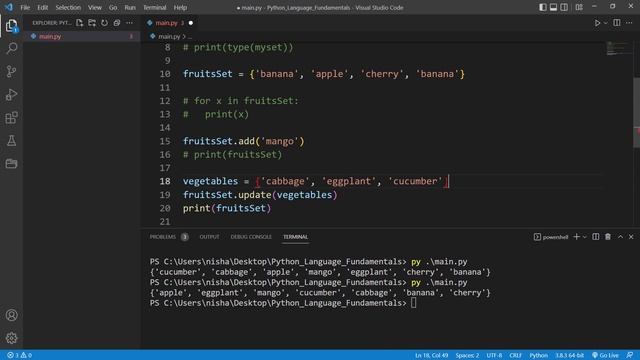This screenshot has height=360, width=640.
Task: Select the powershell terminal label
Action: [x=551, y=237]
